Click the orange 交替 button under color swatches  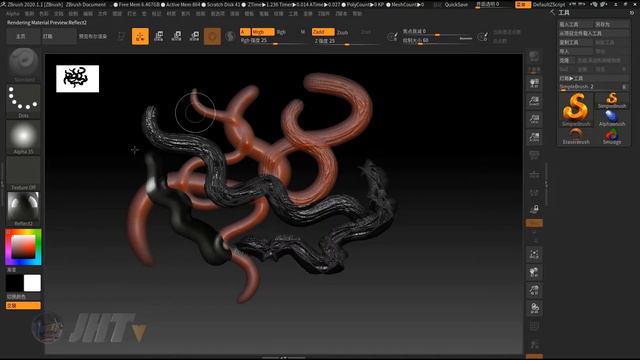click(23, 305)
